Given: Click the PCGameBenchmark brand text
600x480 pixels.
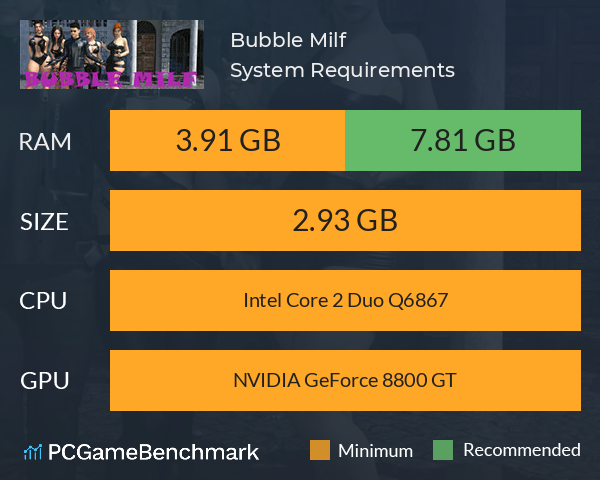Looking at the screenshot, I should (x=153, y=452).
